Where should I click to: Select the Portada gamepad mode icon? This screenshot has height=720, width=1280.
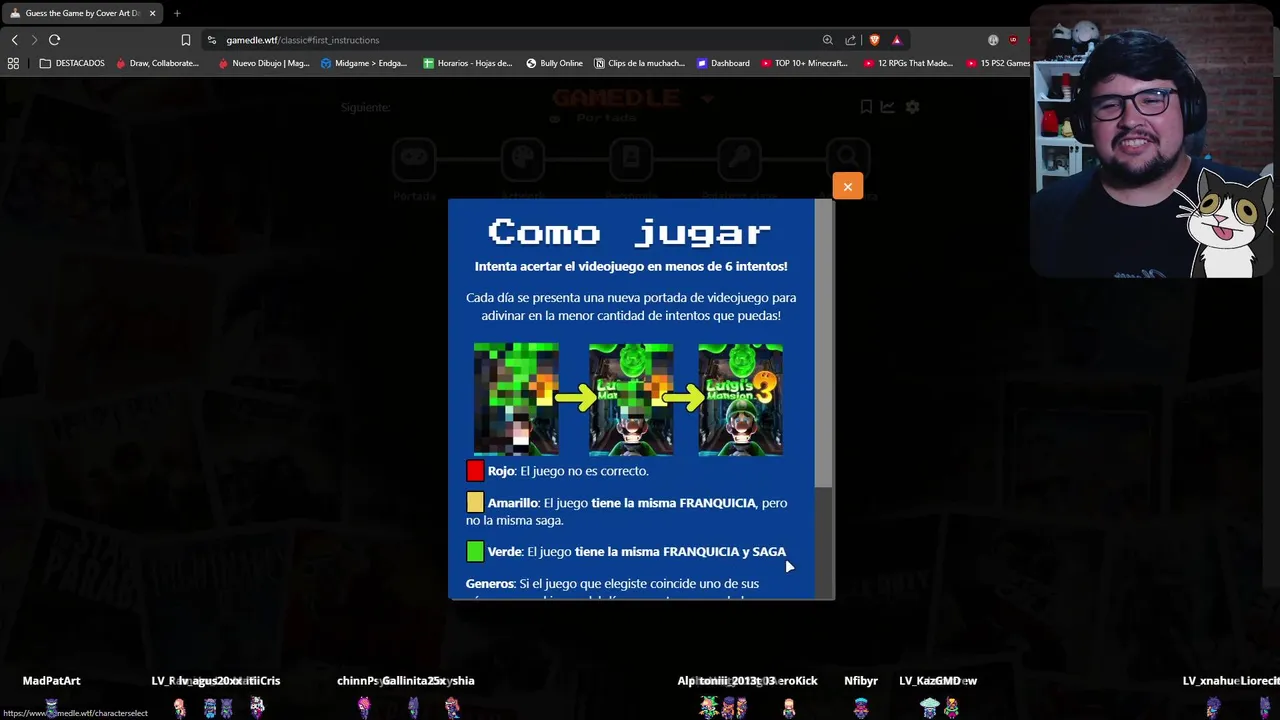point(414,157)
